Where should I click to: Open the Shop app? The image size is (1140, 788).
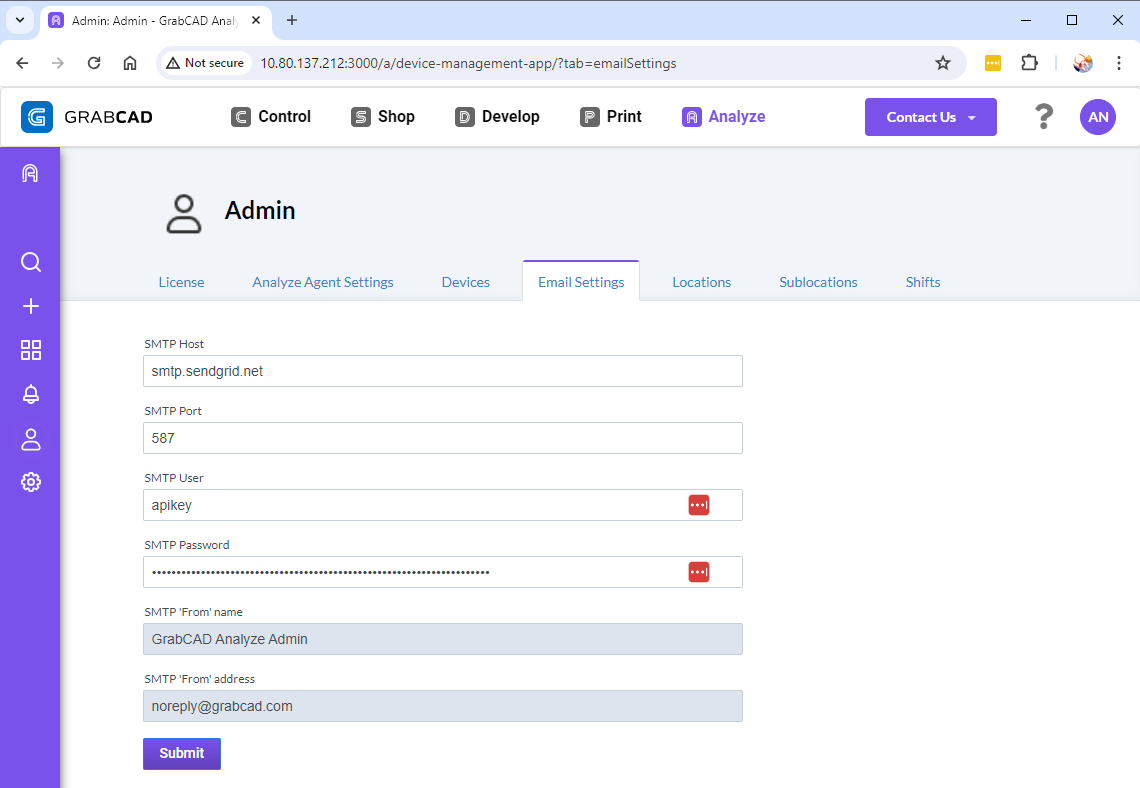(x=382, y=116)
